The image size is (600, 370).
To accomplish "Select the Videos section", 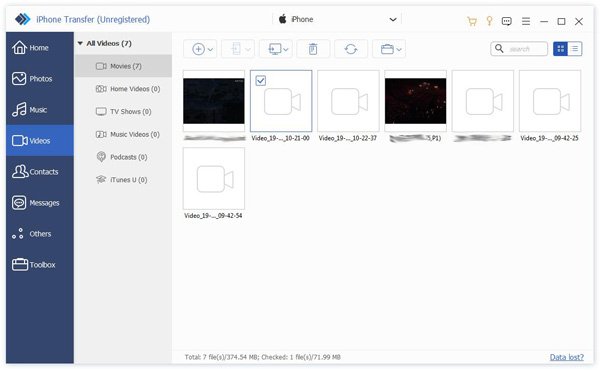I will click(39, 140).
